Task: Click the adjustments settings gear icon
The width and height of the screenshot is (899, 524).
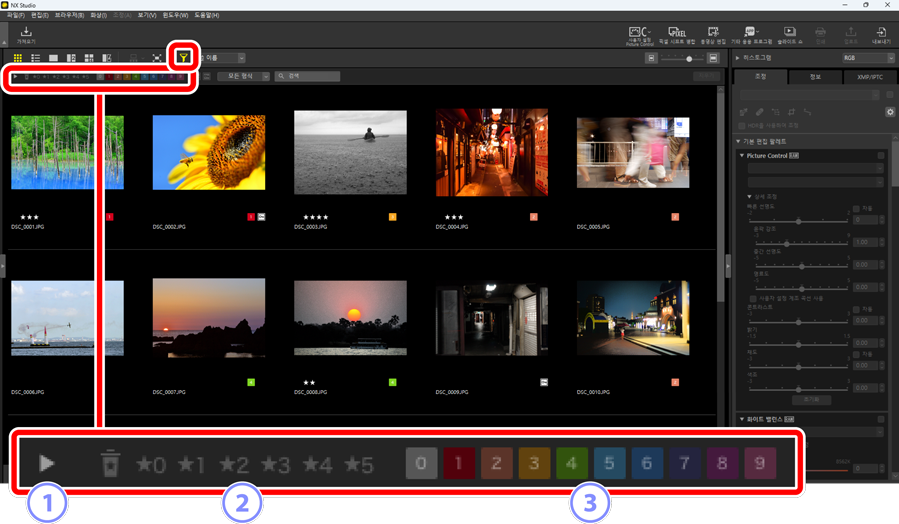Action: 890,112
